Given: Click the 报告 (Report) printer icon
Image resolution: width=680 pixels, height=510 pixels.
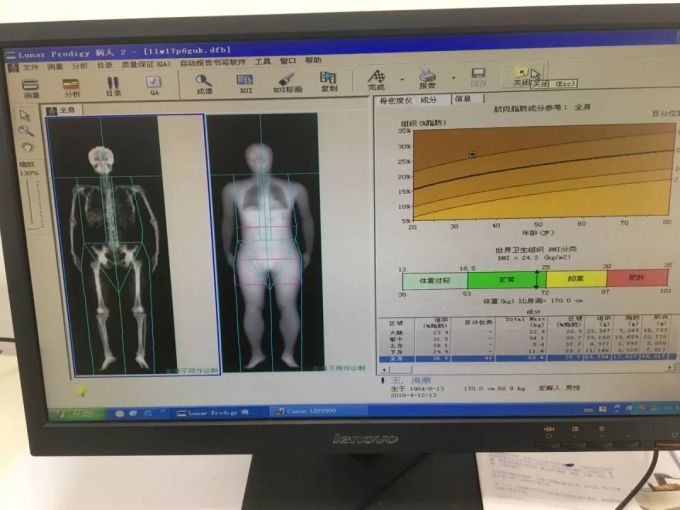Looking at the screenshot, I should click(427, 79).
